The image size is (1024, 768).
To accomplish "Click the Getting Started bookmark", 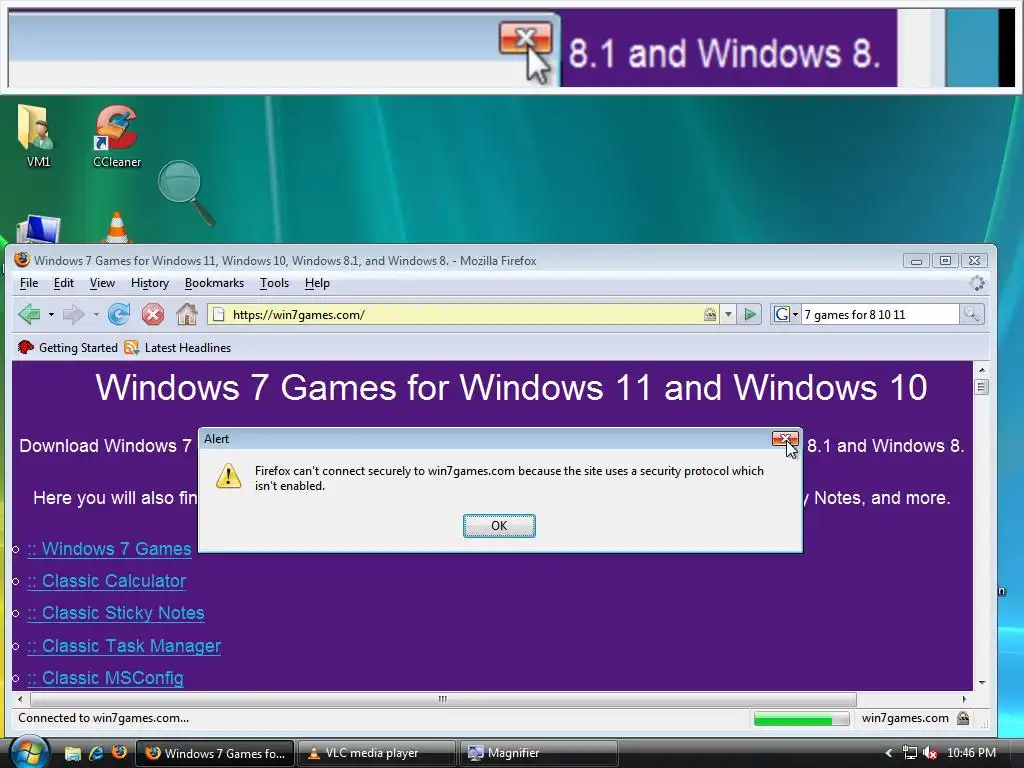I will point(69,347).
